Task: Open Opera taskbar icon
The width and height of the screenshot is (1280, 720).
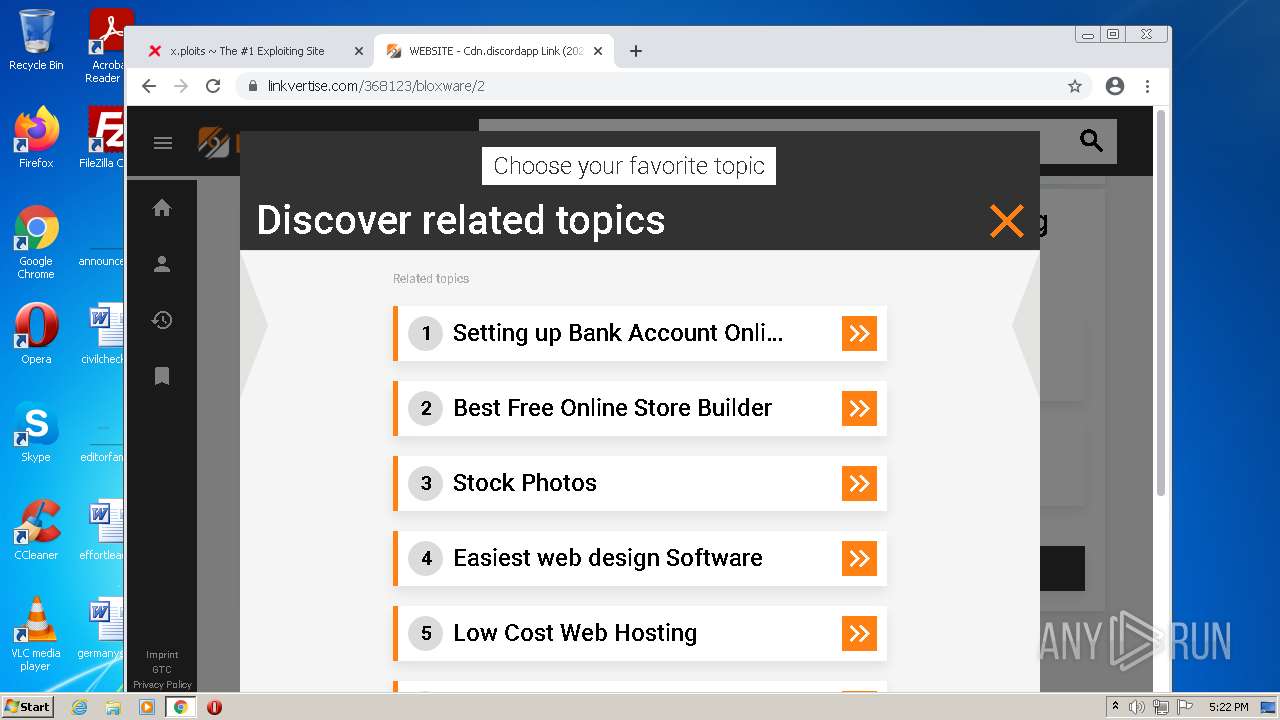Action: 214,707
